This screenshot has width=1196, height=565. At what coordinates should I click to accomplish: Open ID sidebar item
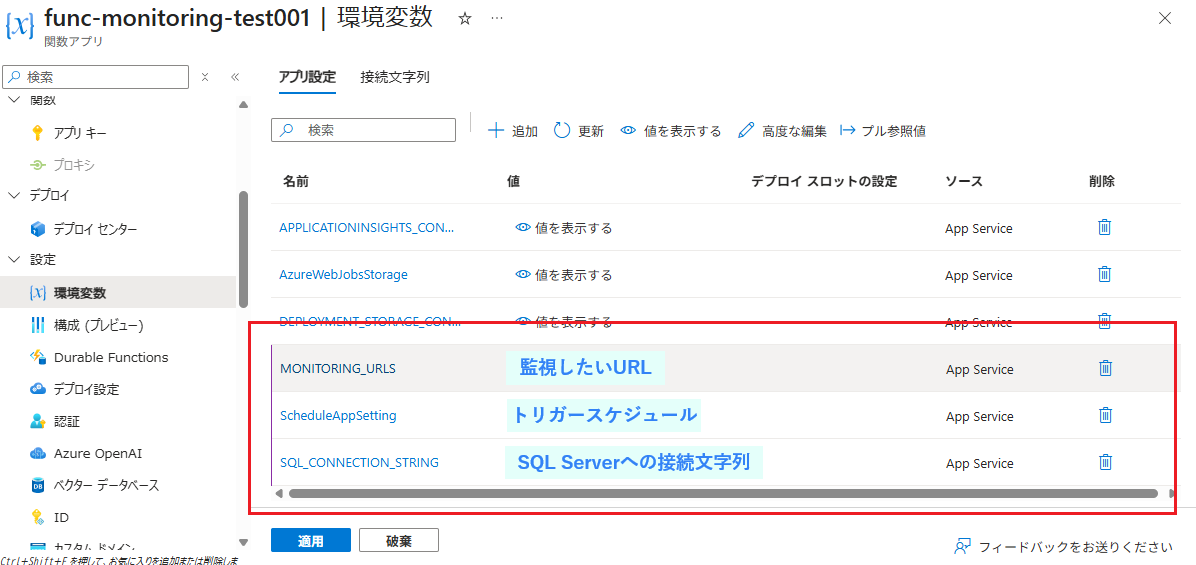(x=61, y=518)
